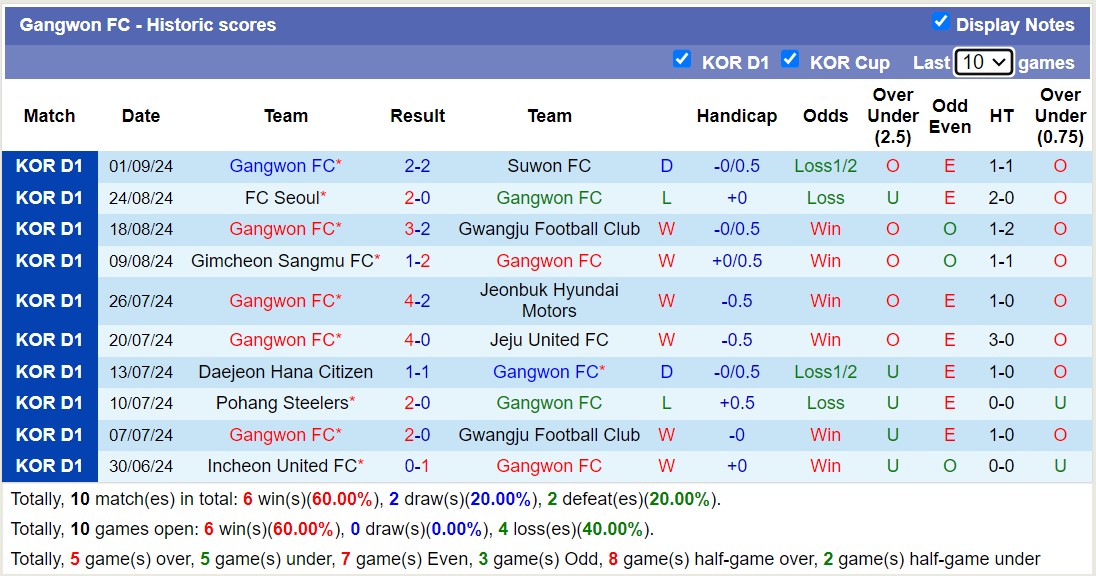Click the Suwon FC team link

click(x=549, y=166)
